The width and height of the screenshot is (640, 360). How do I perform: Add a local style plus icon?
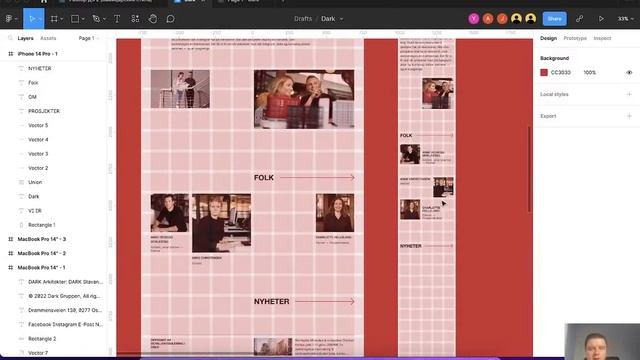coord(629,94)
